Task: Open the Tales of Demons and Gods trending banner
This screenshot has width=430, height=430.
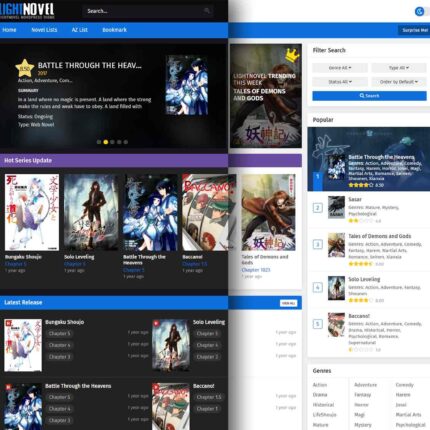Action: tap(266, 96)
